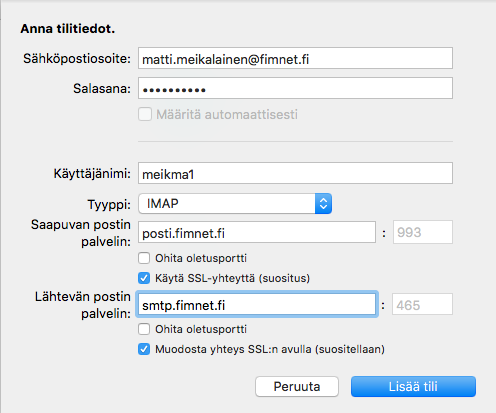496x413 pixels.
Task: Open the IMAP account type pop-up menu
Action: pos(235,203)
